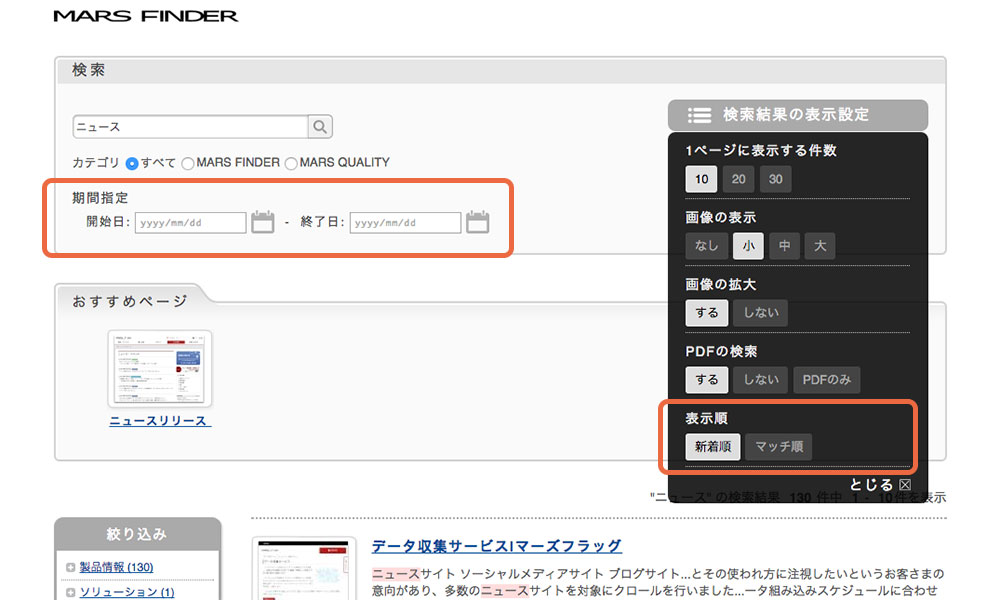1000x600 pixels.
Task: Select the MARS QUALITY category radio
Action: coord(291,163)
